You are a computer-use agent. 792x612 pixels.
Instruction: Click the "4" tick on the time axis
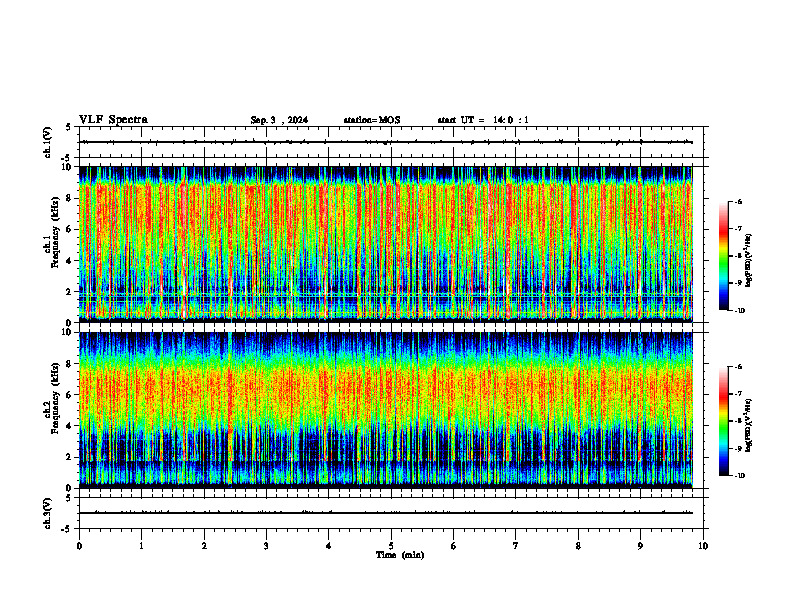click(x=329, y=546)
